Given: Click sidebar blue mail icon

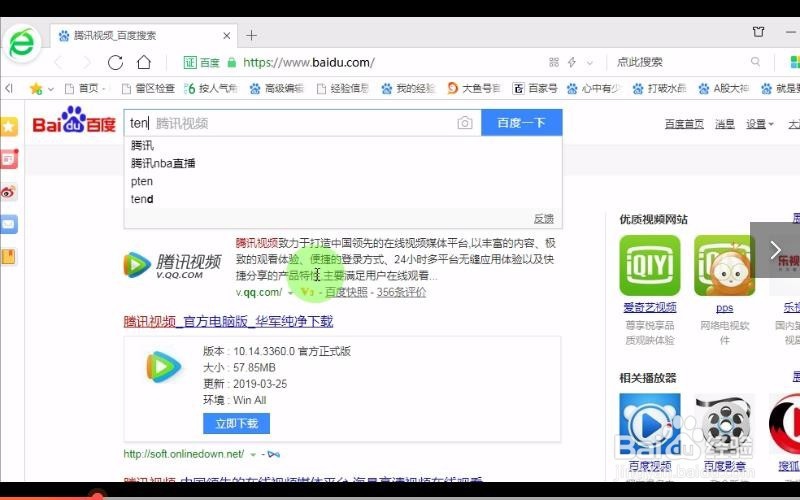Looking at the screenshot, I should (9, 224).
